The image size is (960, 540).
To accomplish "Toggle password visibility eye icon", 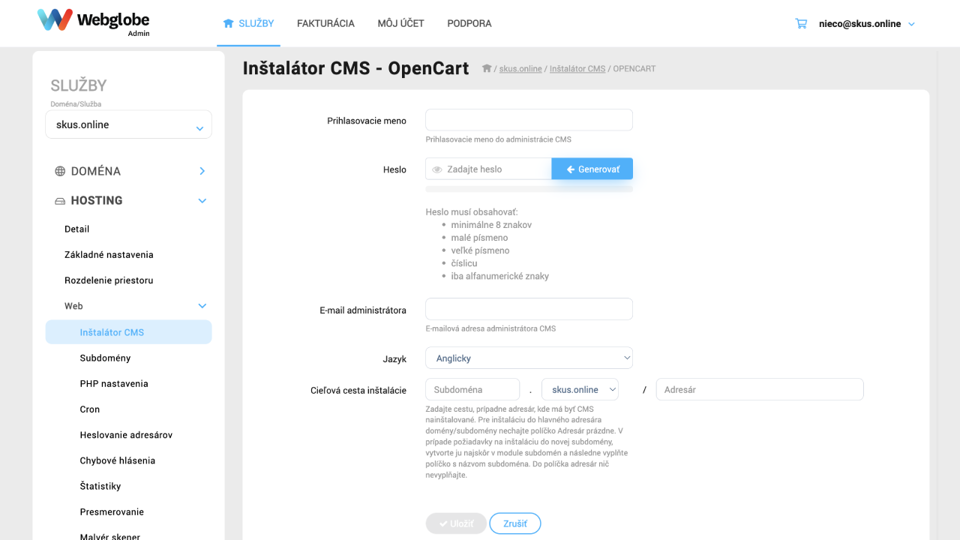I will 437,170.
